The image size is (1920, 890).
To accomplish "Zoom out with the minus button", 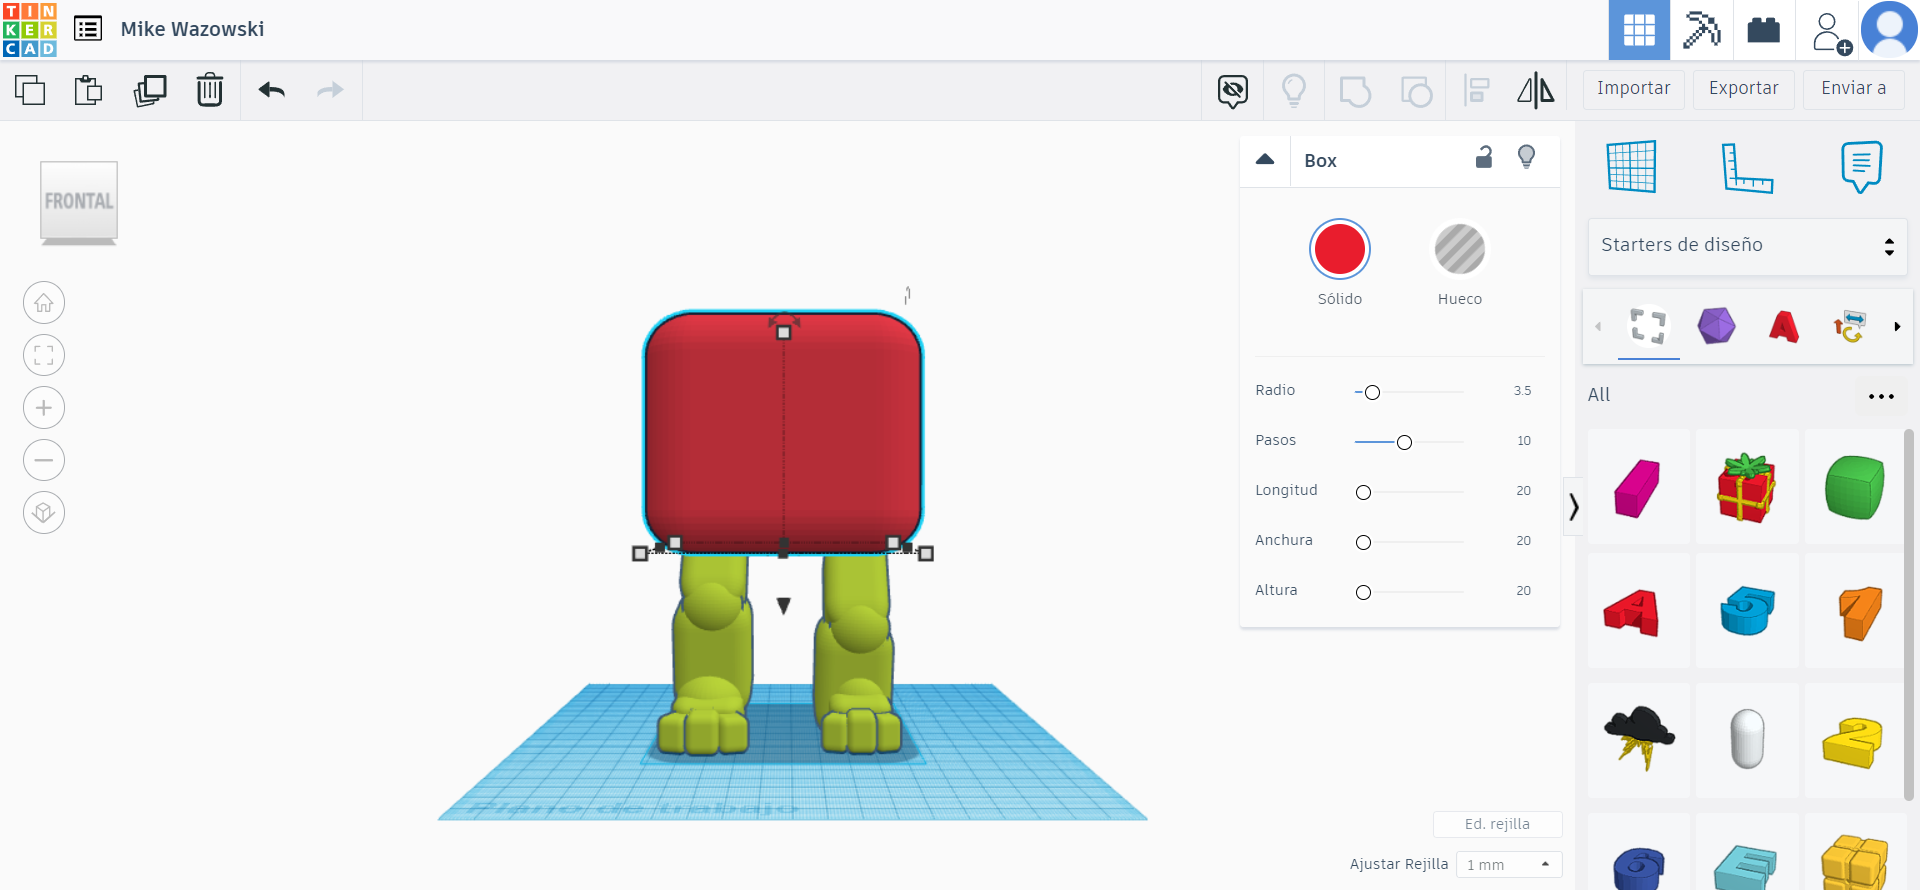I will click(44, 460).
